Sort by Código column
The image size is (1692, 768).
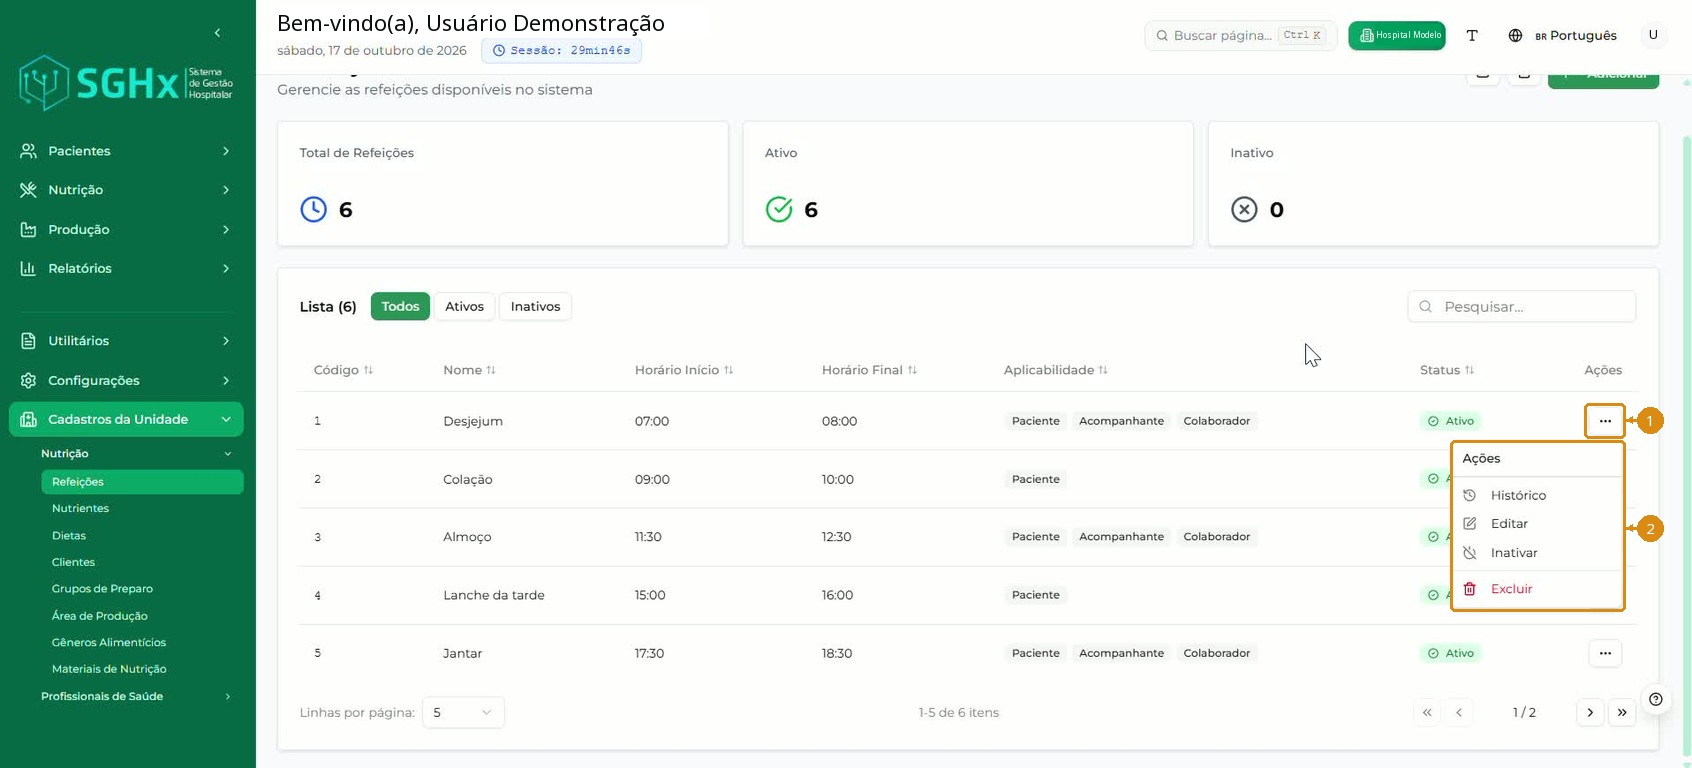(x=343, y=370)
